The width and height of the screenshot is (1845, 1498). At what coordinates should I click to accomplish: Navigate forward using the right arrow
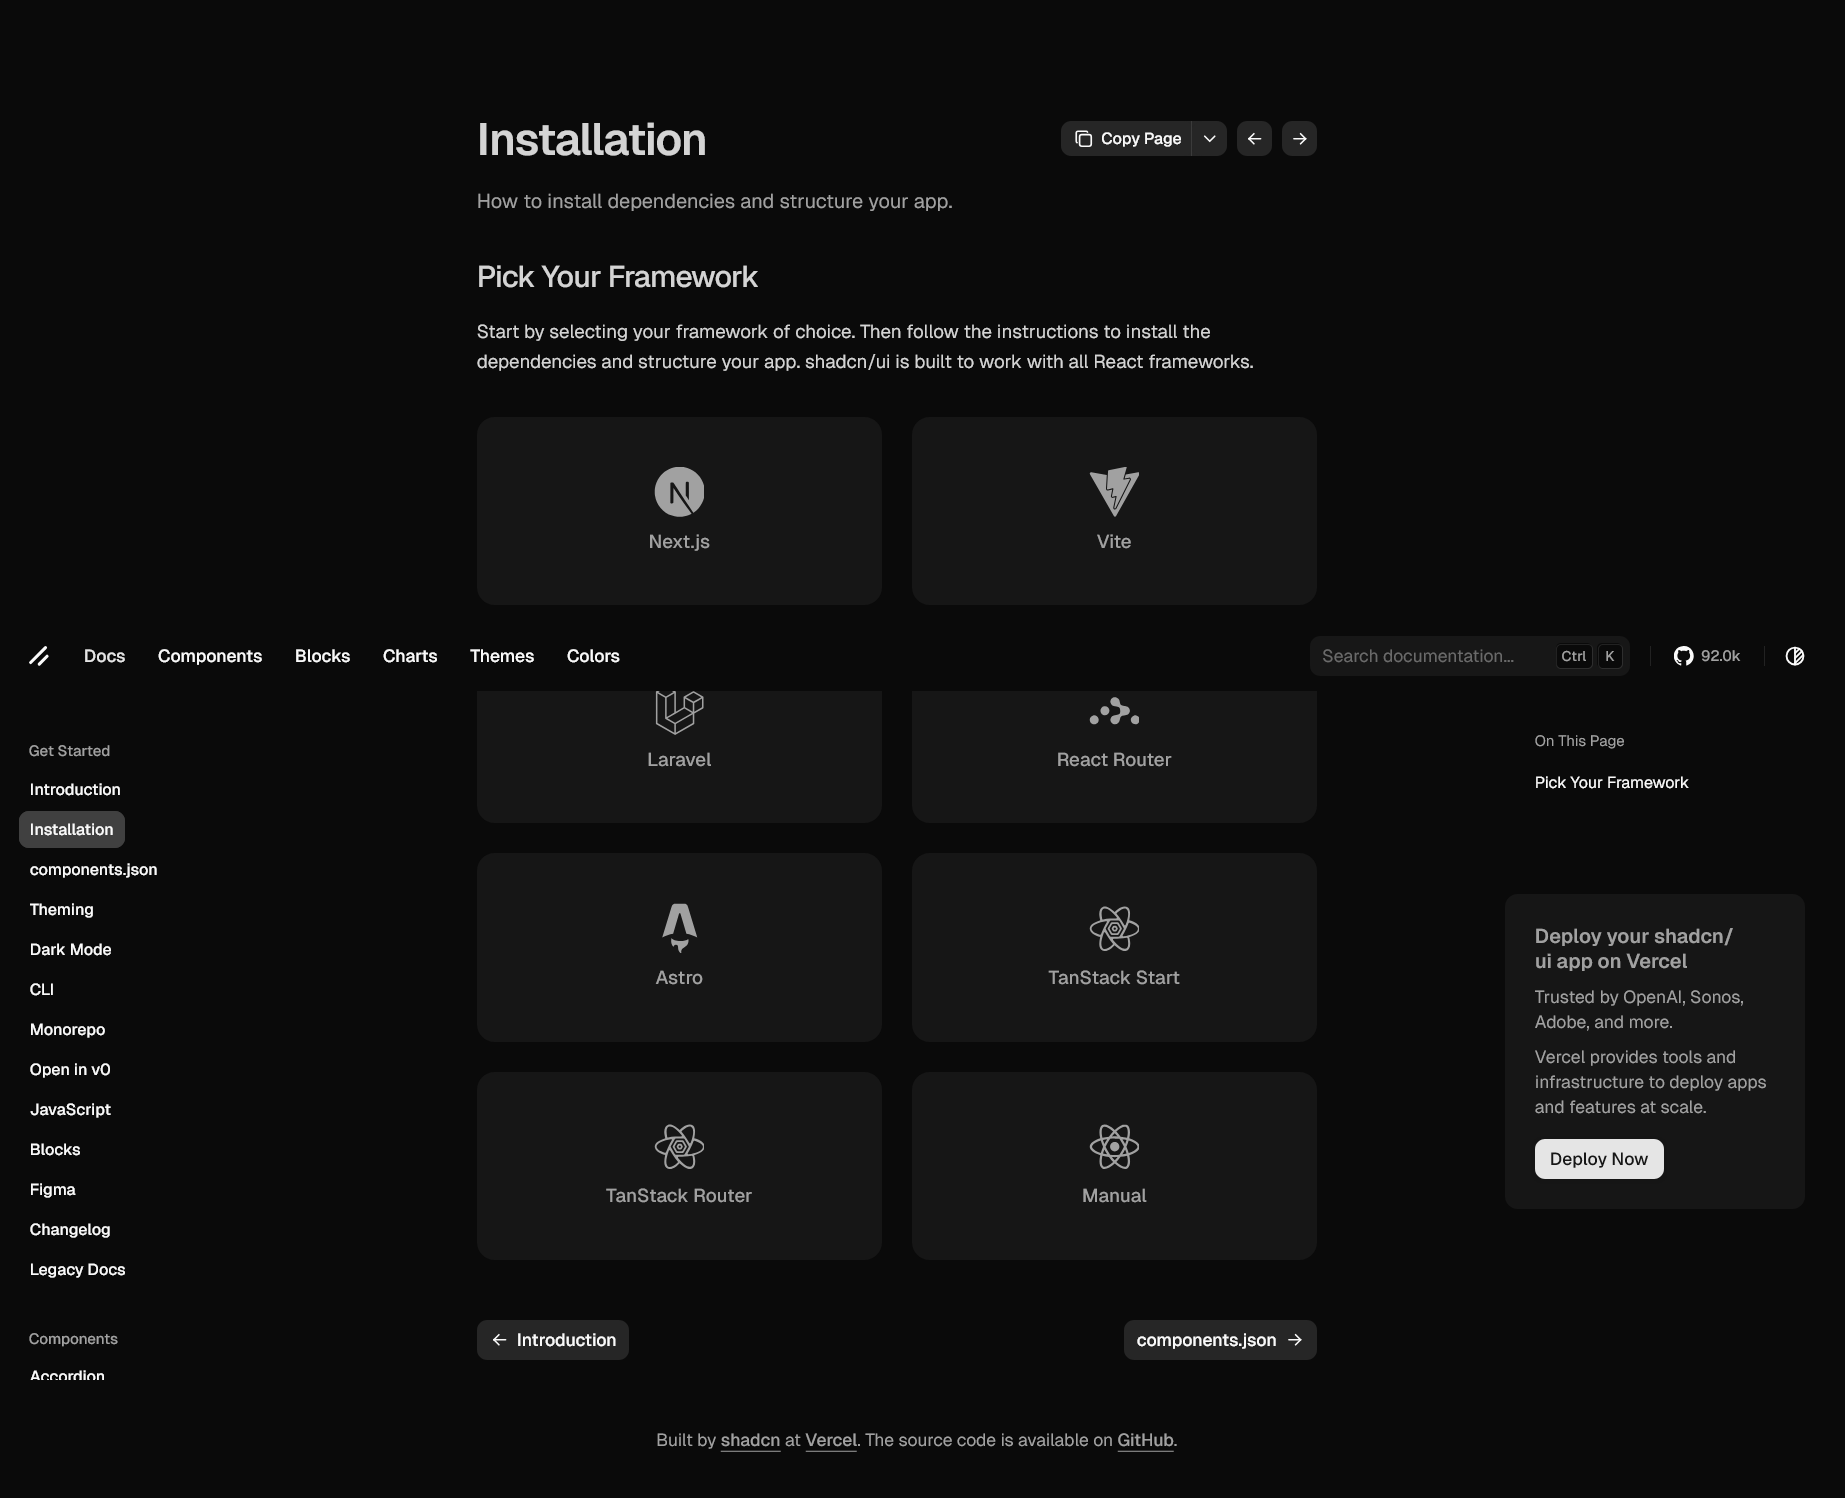1299,138
